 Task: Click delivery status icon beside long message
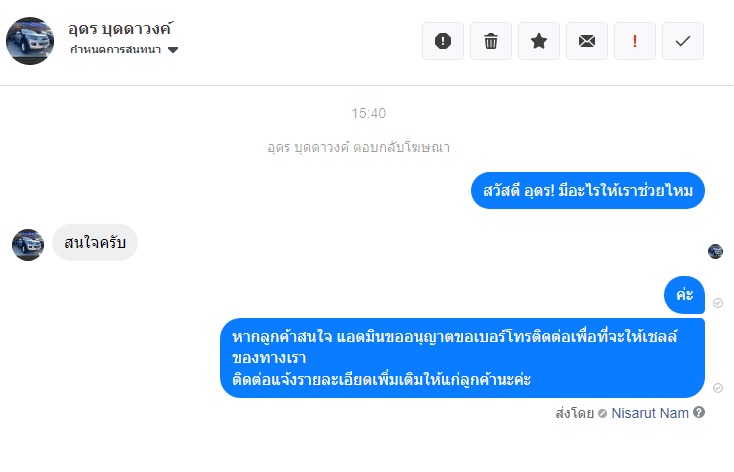[x=717, y=387]
